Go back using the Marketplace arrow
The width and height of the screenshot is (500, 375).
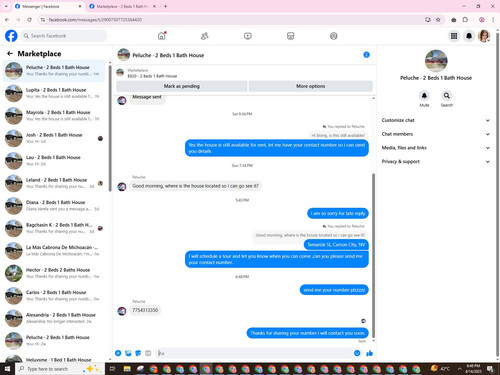click(x=10, y=53)
